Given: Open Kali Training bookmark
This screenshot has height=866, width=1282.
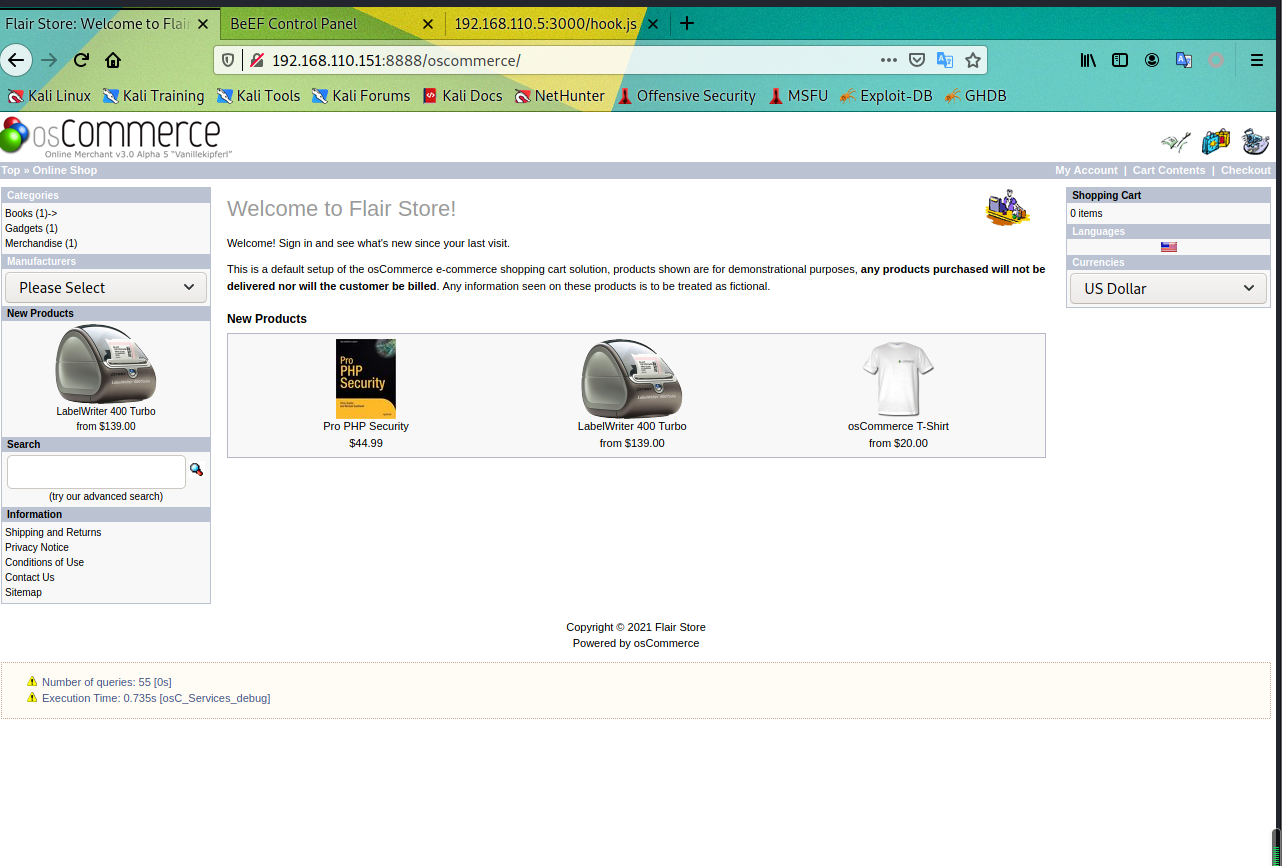Looking at the screenshot, I should 153,96.
